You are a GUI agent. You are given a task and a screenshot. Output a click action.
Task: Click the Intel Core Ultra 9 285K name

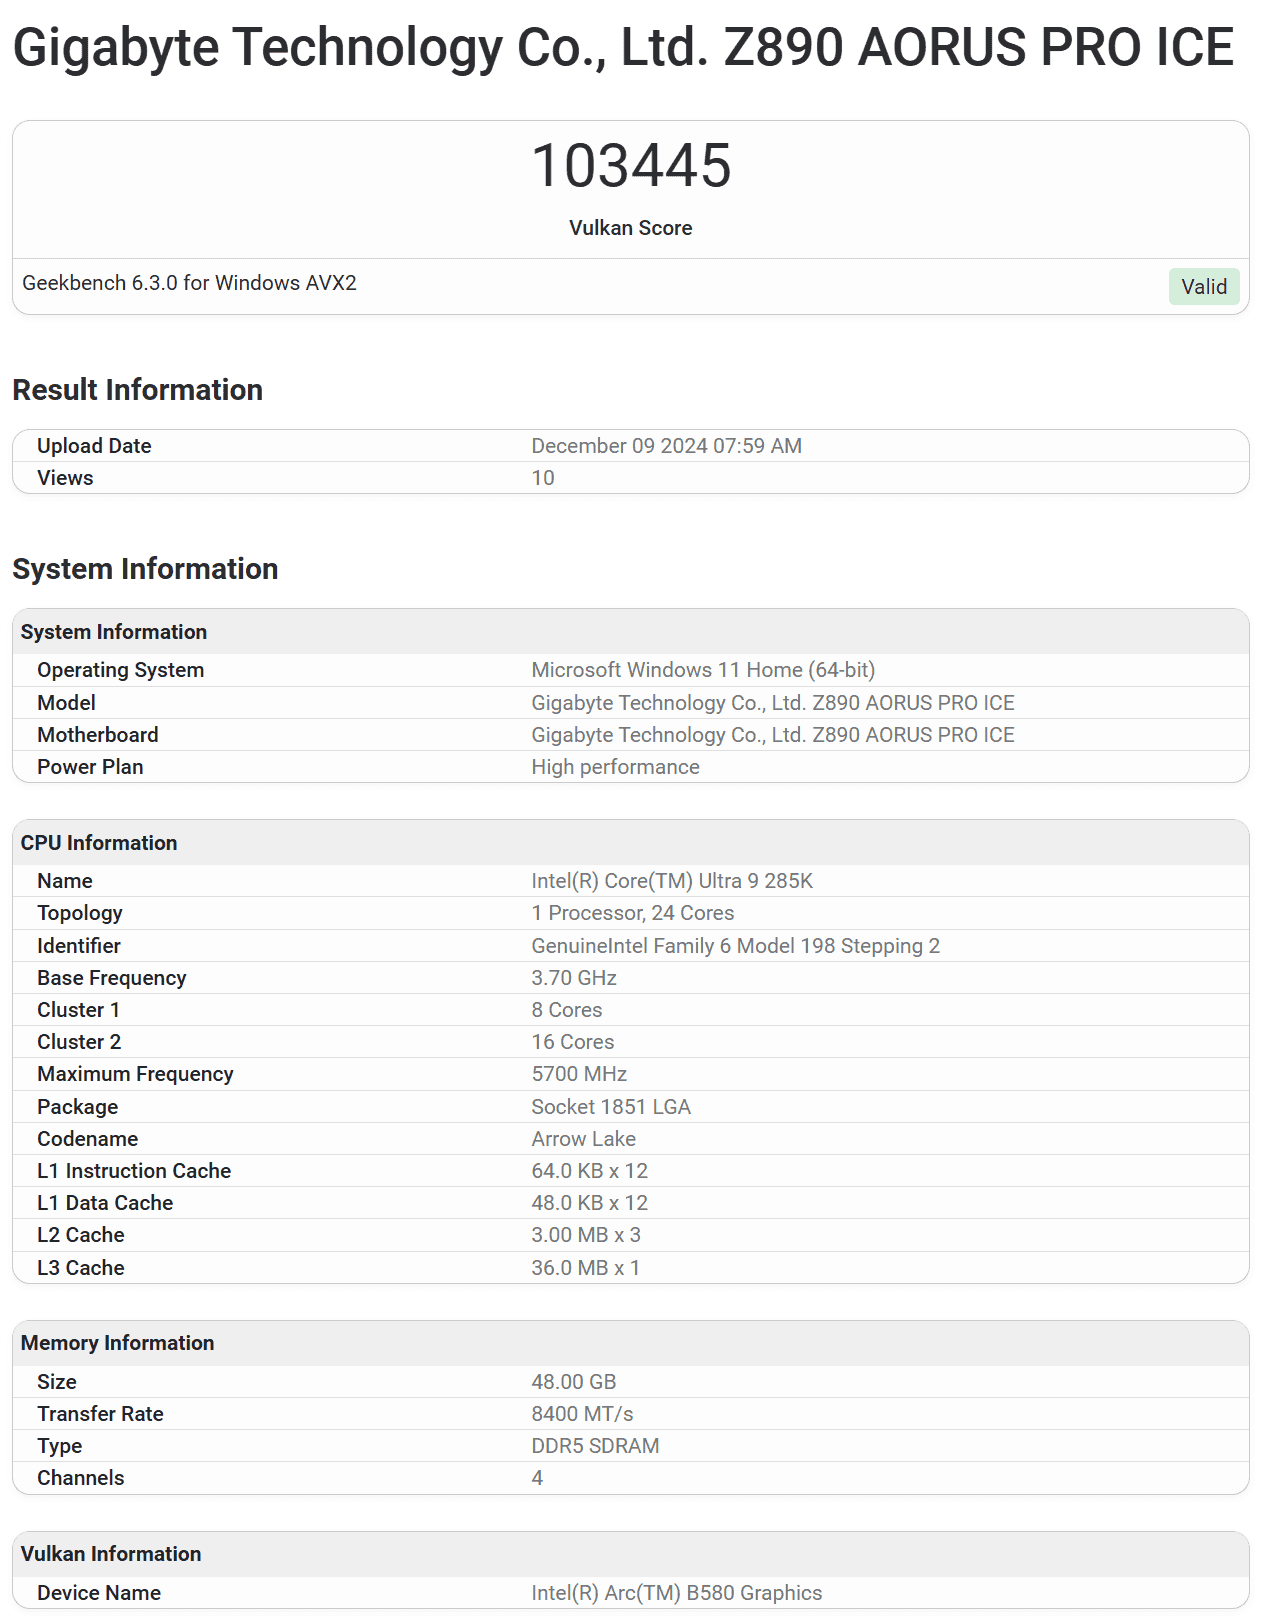click(x=671, y=881)
